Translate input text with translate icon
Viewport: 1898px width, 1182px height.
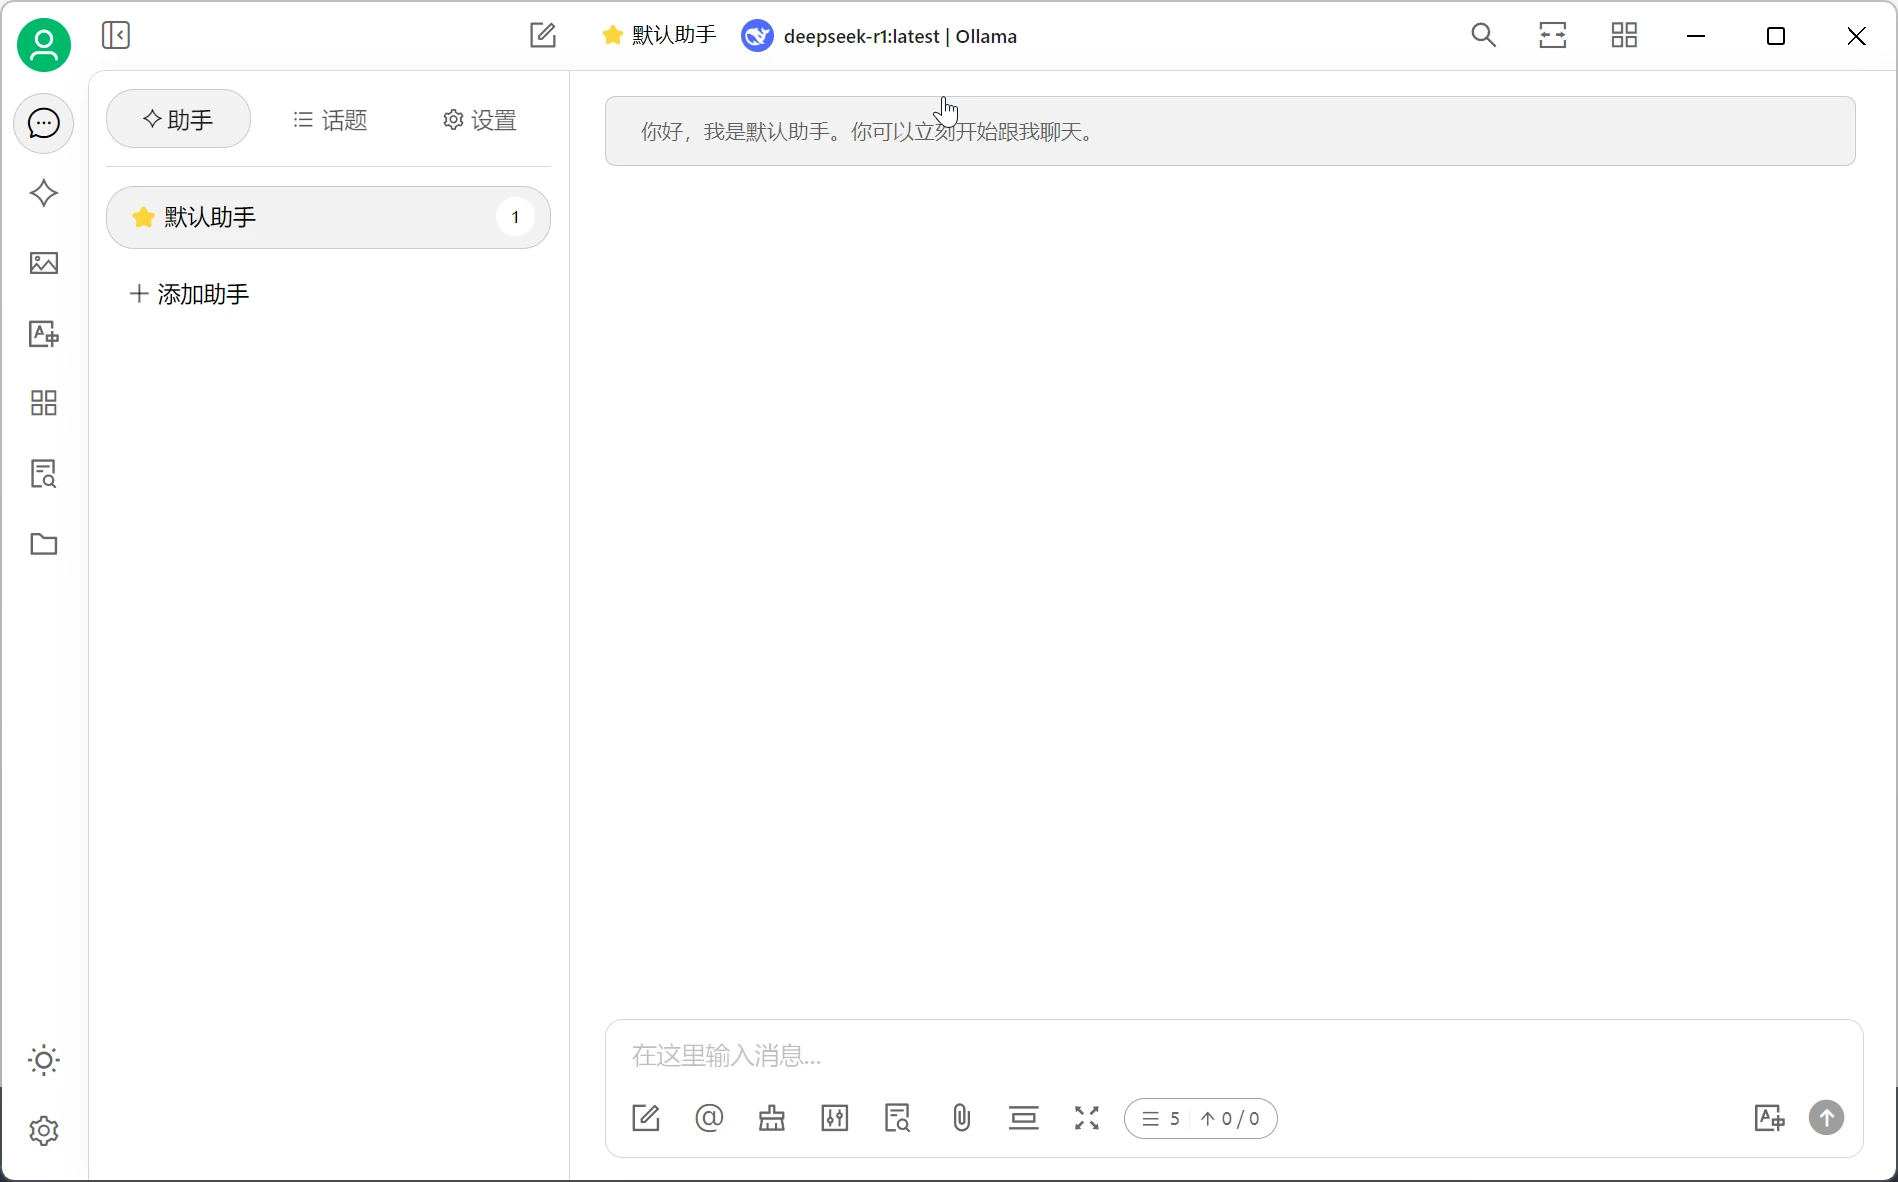[x=1769, y=1118]
